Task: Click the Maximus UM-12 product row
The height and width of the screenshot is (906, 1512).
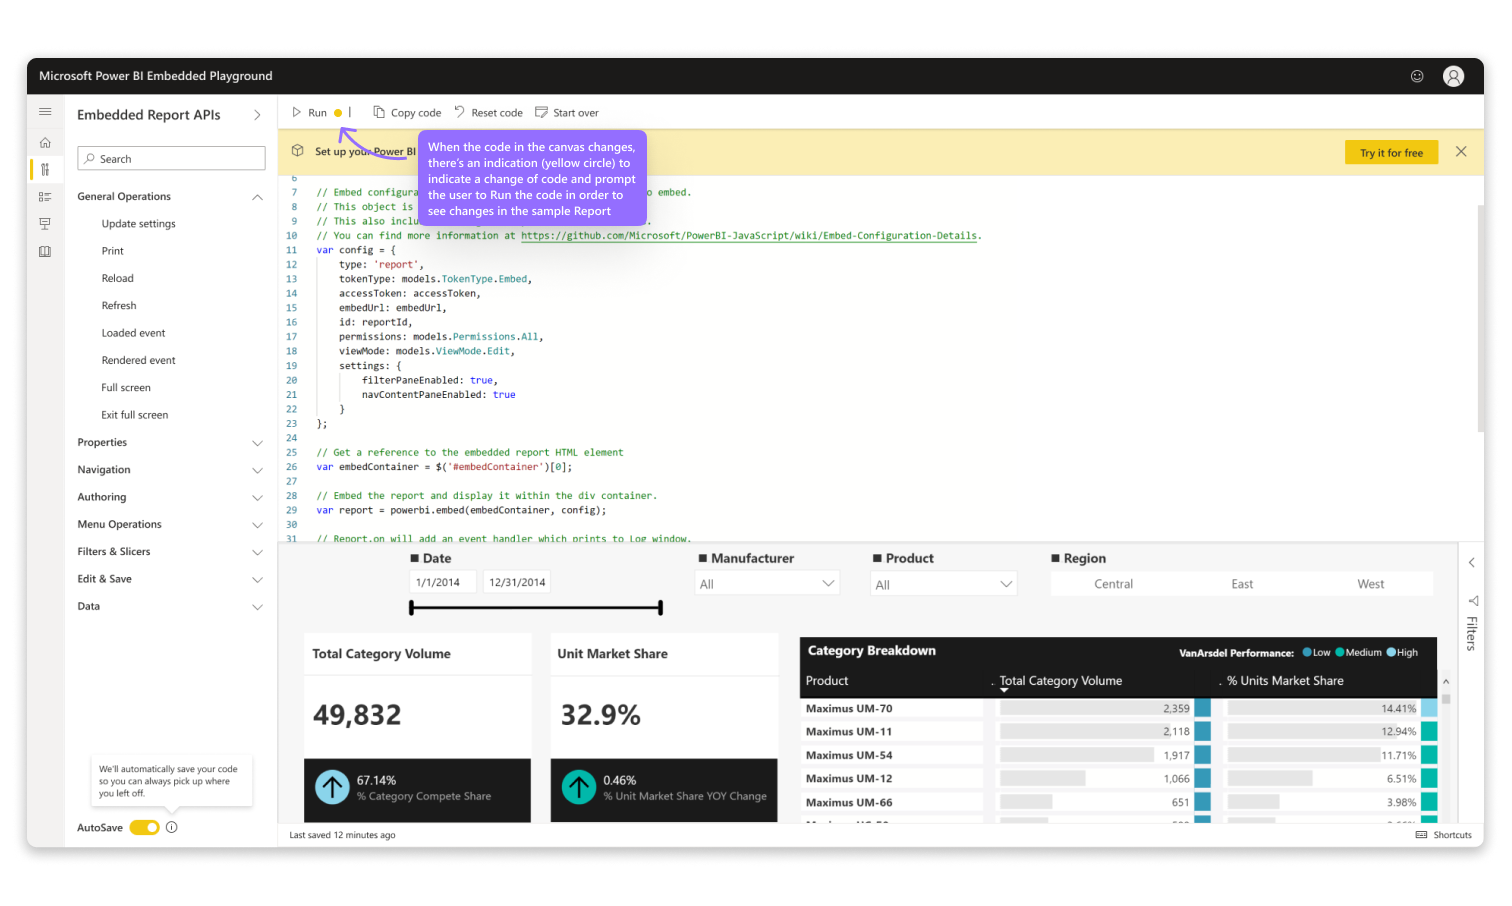Action: click(x=1120, y=778)
